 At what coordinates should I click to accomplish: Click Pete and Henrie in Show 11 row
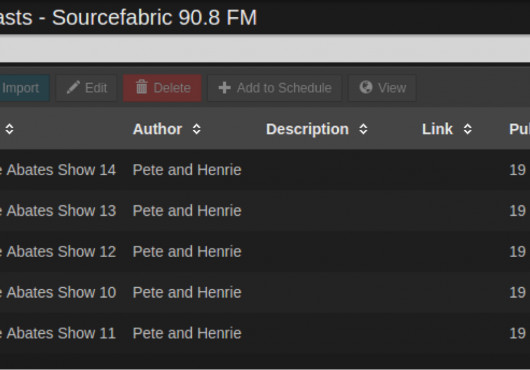pos(187,333)
